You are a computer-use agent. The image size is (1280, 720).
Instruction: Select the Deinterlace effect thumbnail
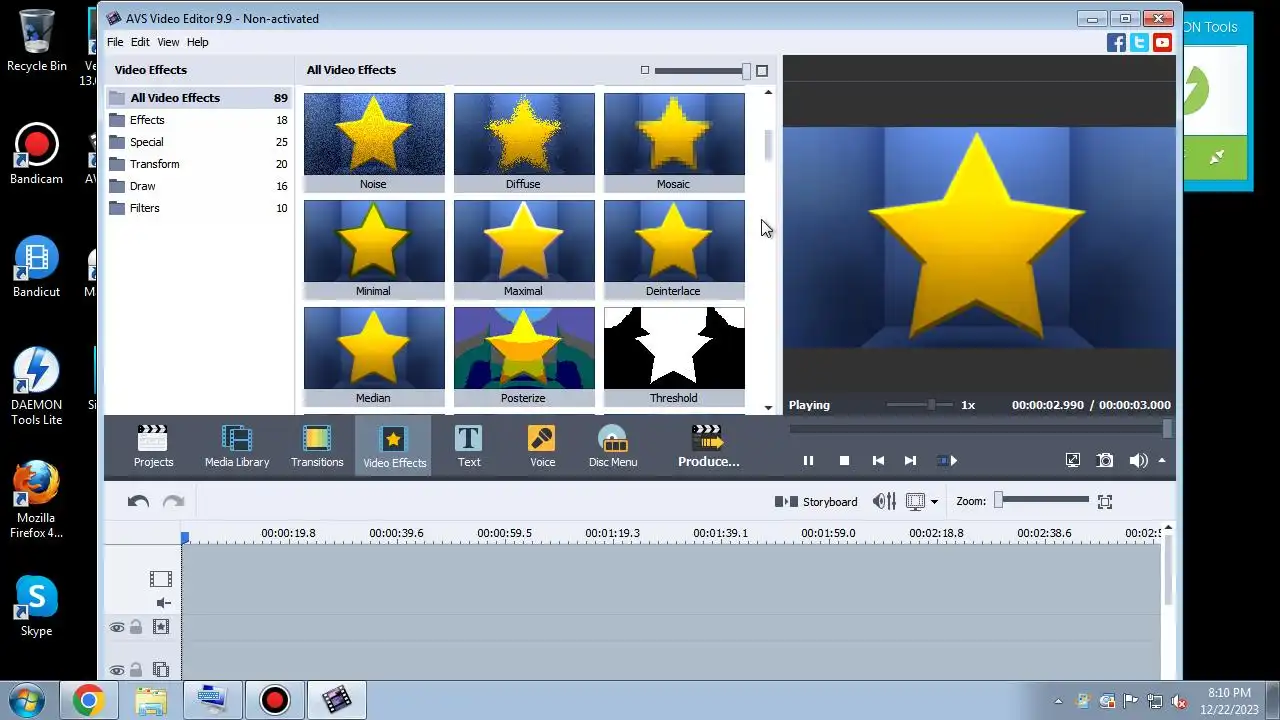point(674,249)
